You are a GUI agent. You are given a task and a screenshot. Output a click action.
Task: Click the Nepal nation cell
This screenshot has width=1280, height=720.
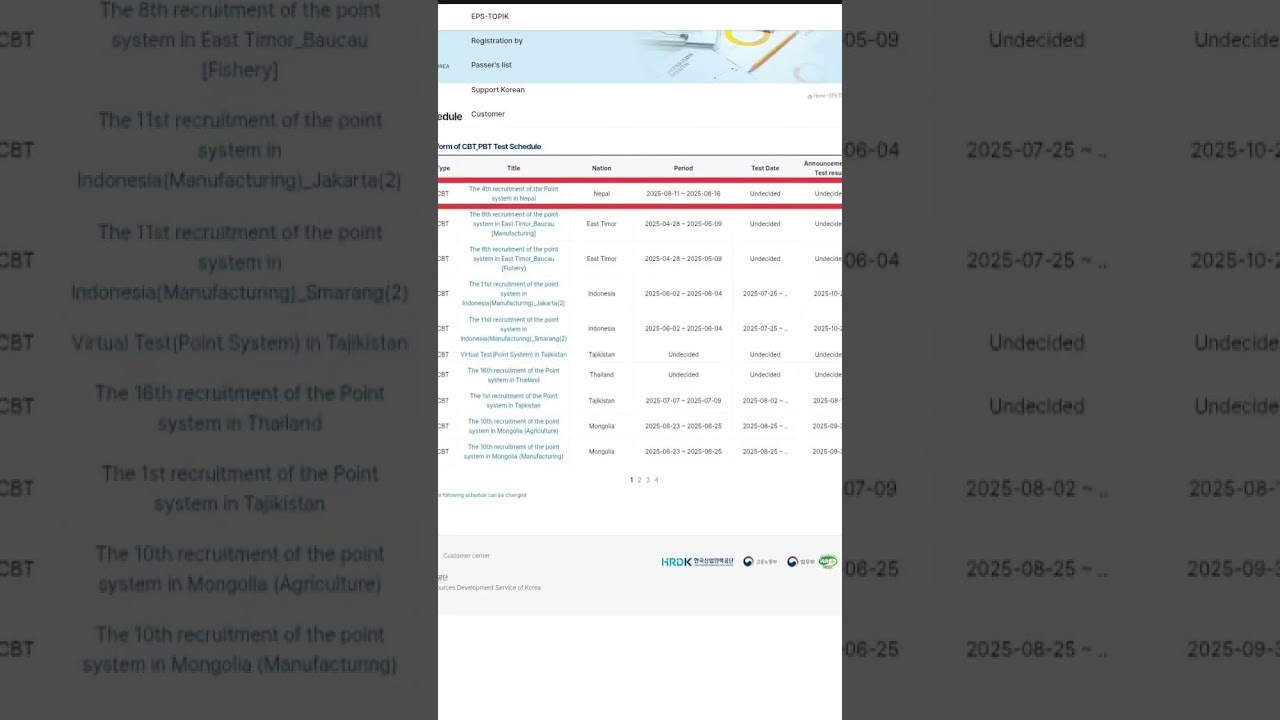click(602, 194)
